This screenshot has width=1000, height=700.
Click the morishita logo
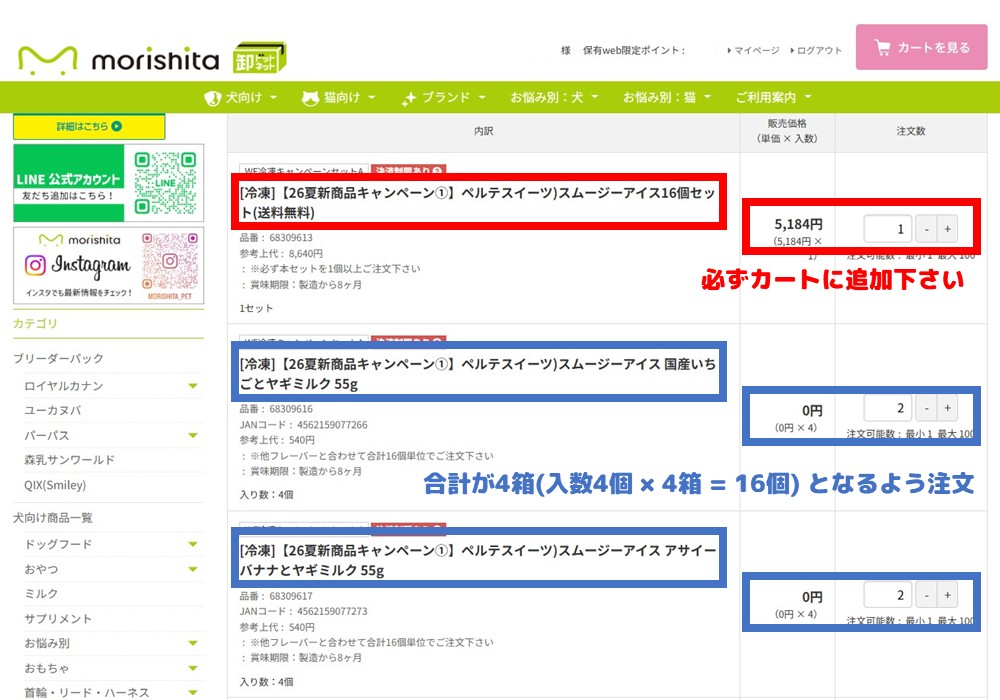tap(118, 60)
